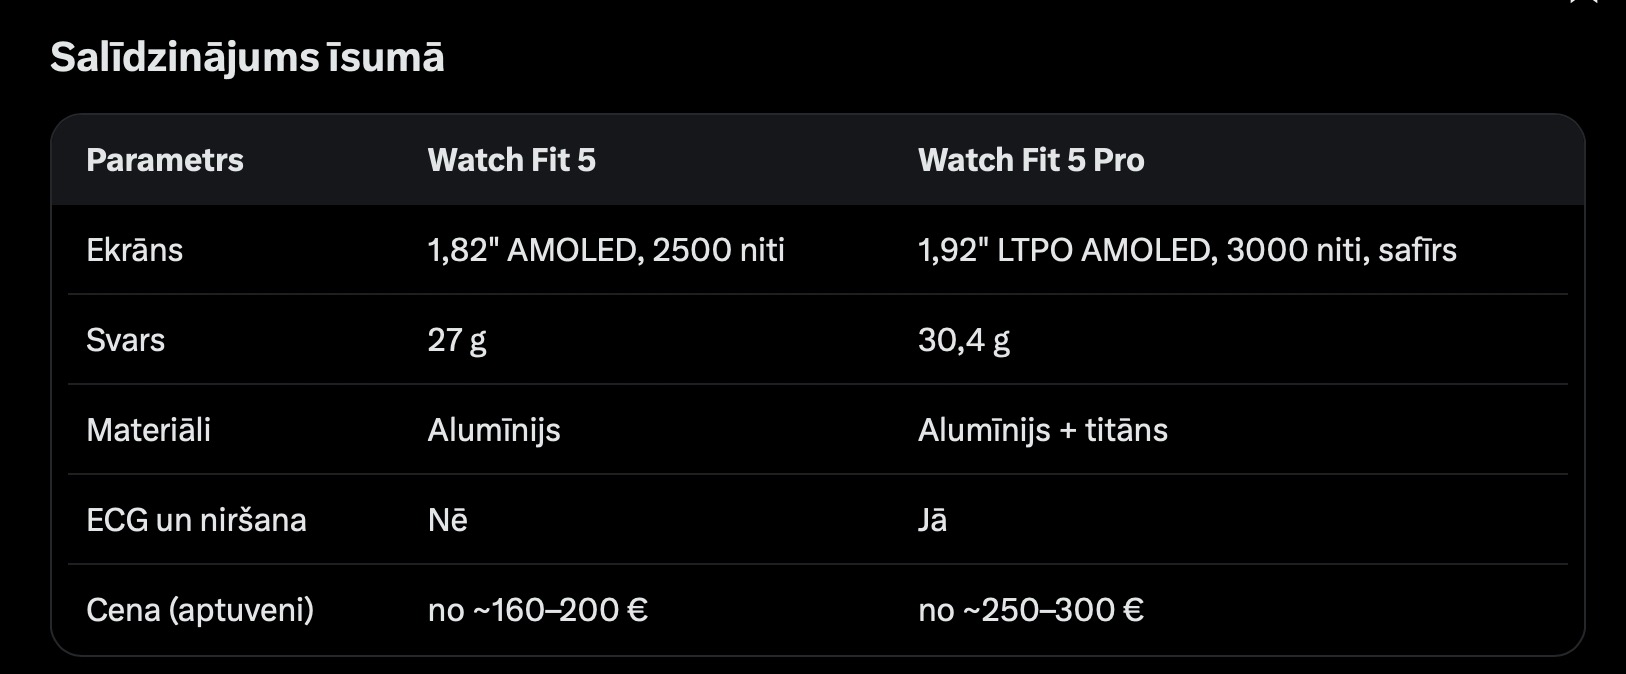Click the Salīdzinājums īsumā heading
This screenshot has width=1626, height=674.
(x=247, y=58)
